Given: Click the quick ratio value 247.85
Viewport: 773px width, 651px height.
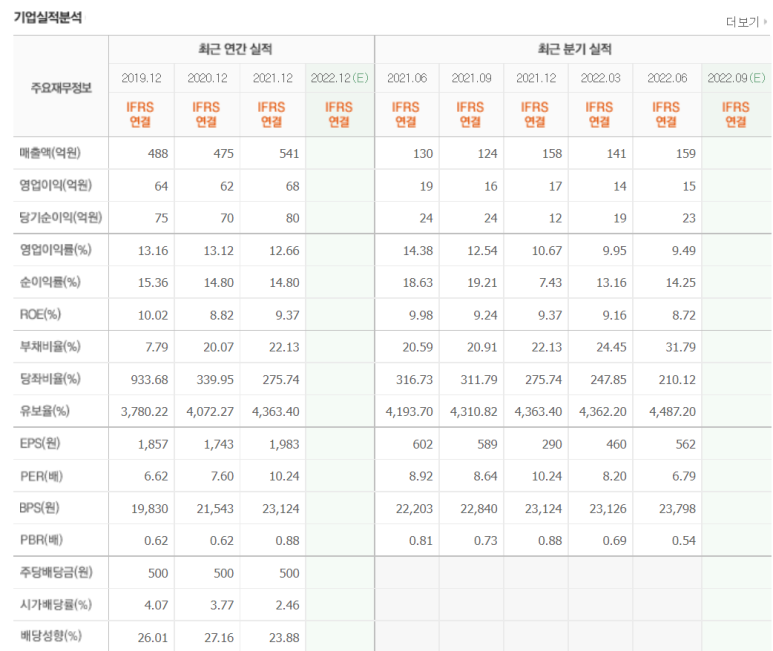Looking at the screenshot, I should pyautogui.click(x=608, y=380).
